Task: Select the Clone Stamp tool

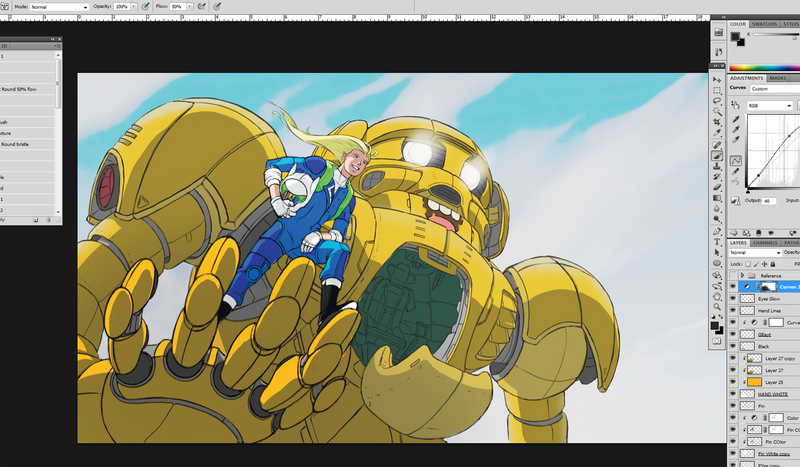Action: pos(717,166)
